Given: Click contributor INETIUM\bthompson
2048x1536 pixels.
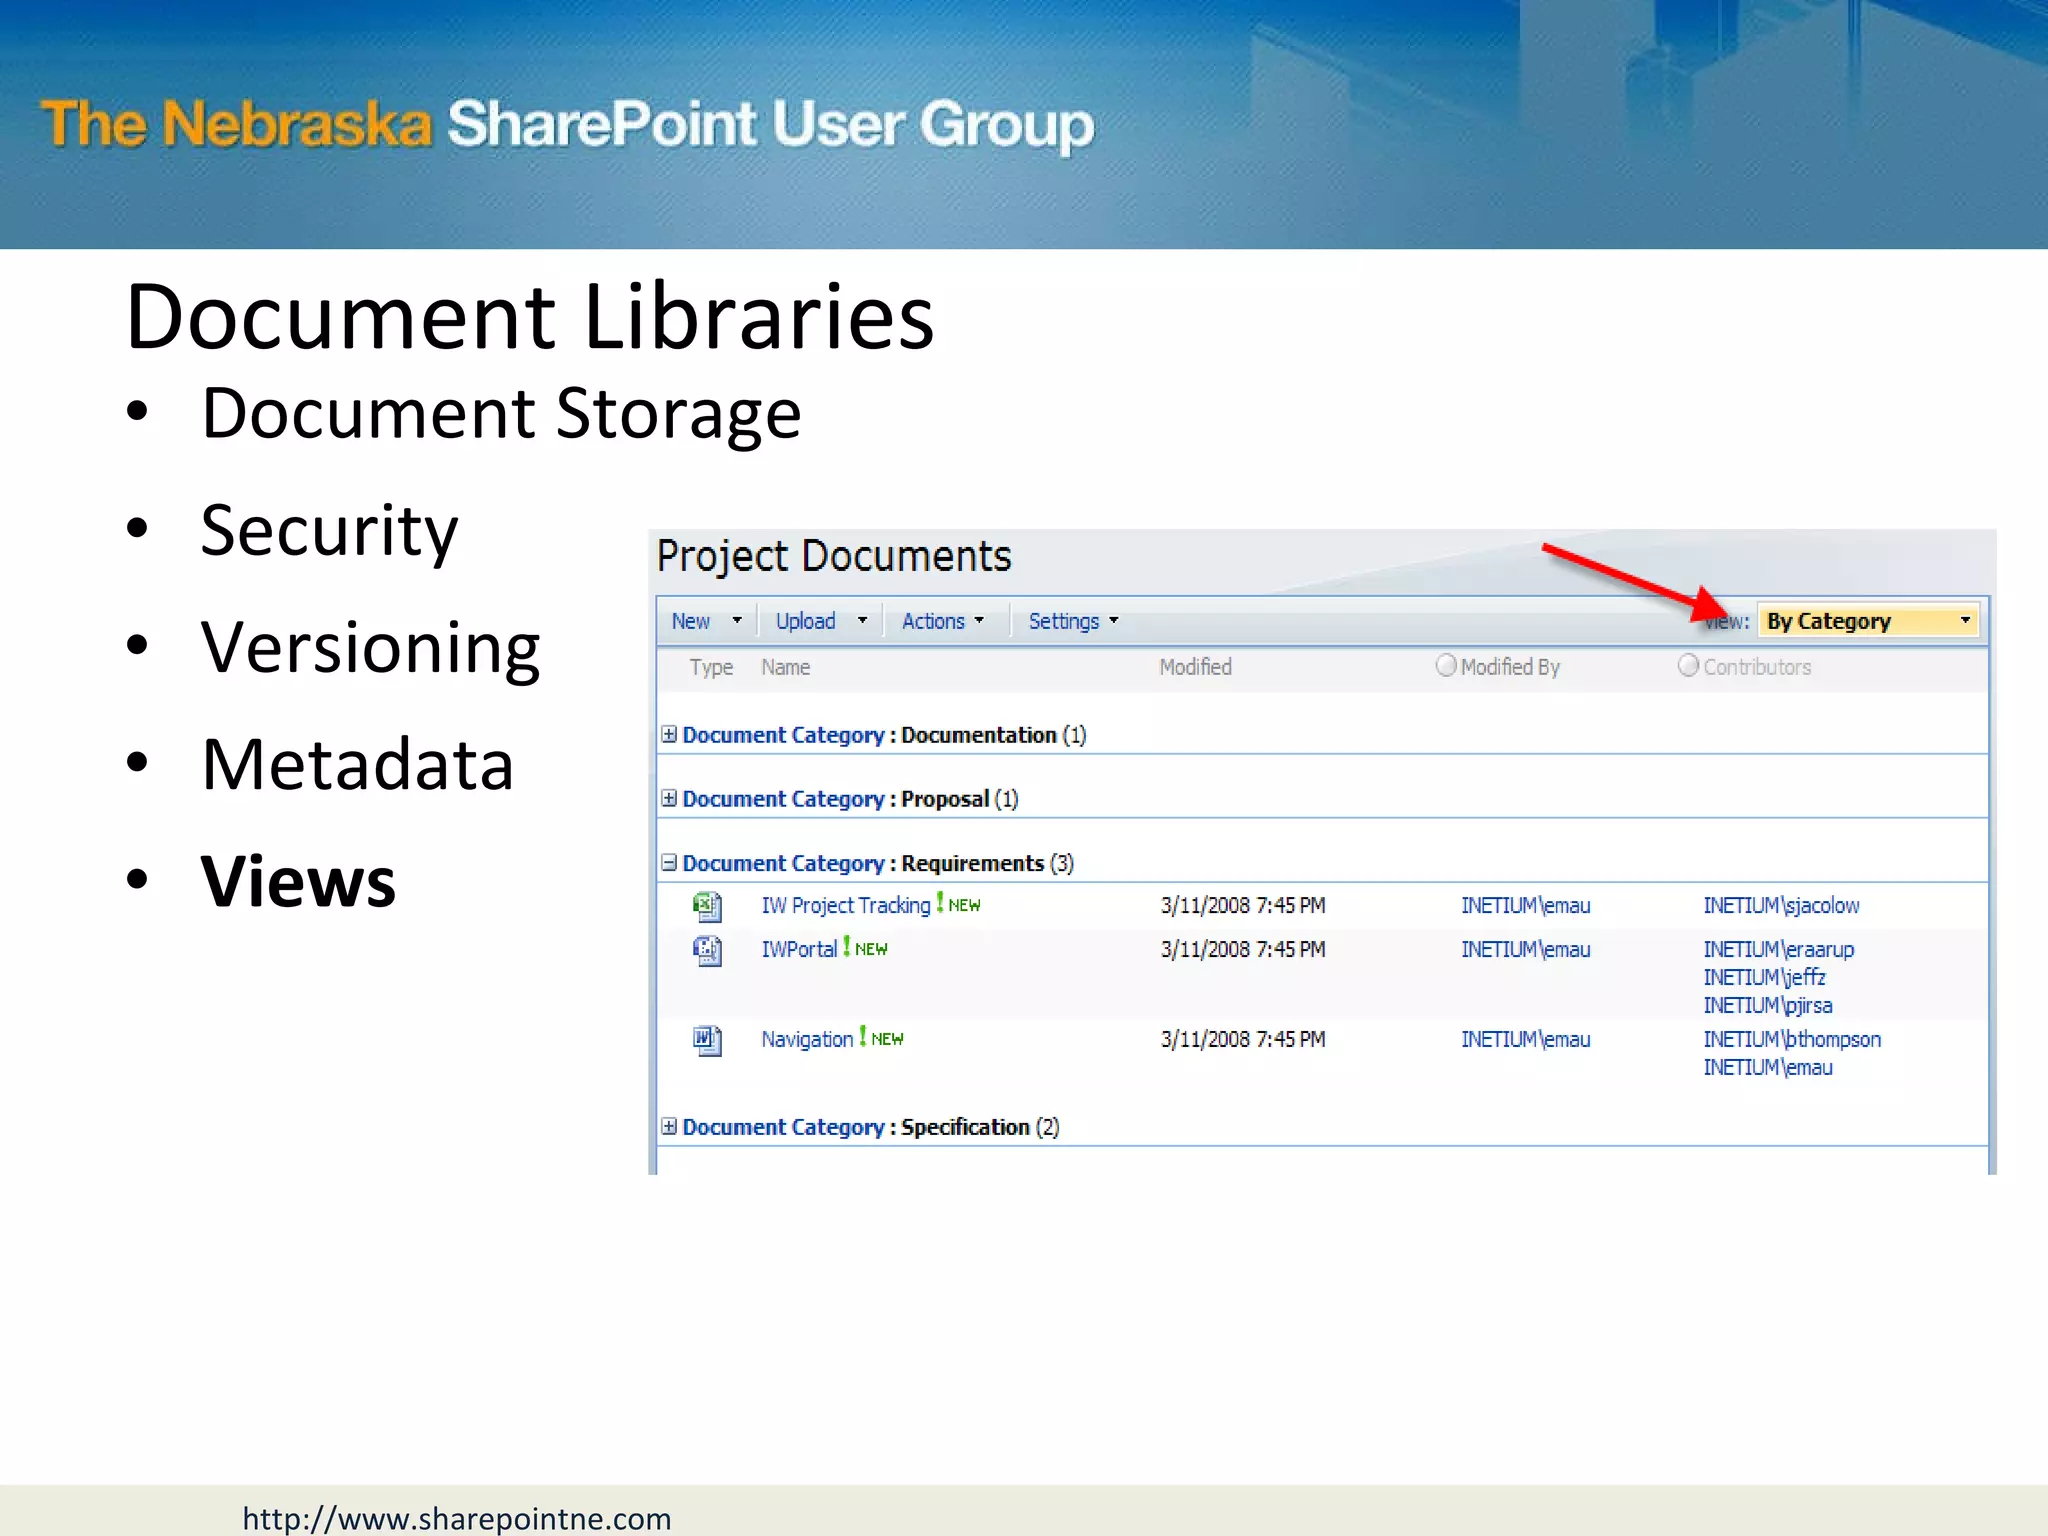Looking at the screenshot, I should pos(1792,1039).
